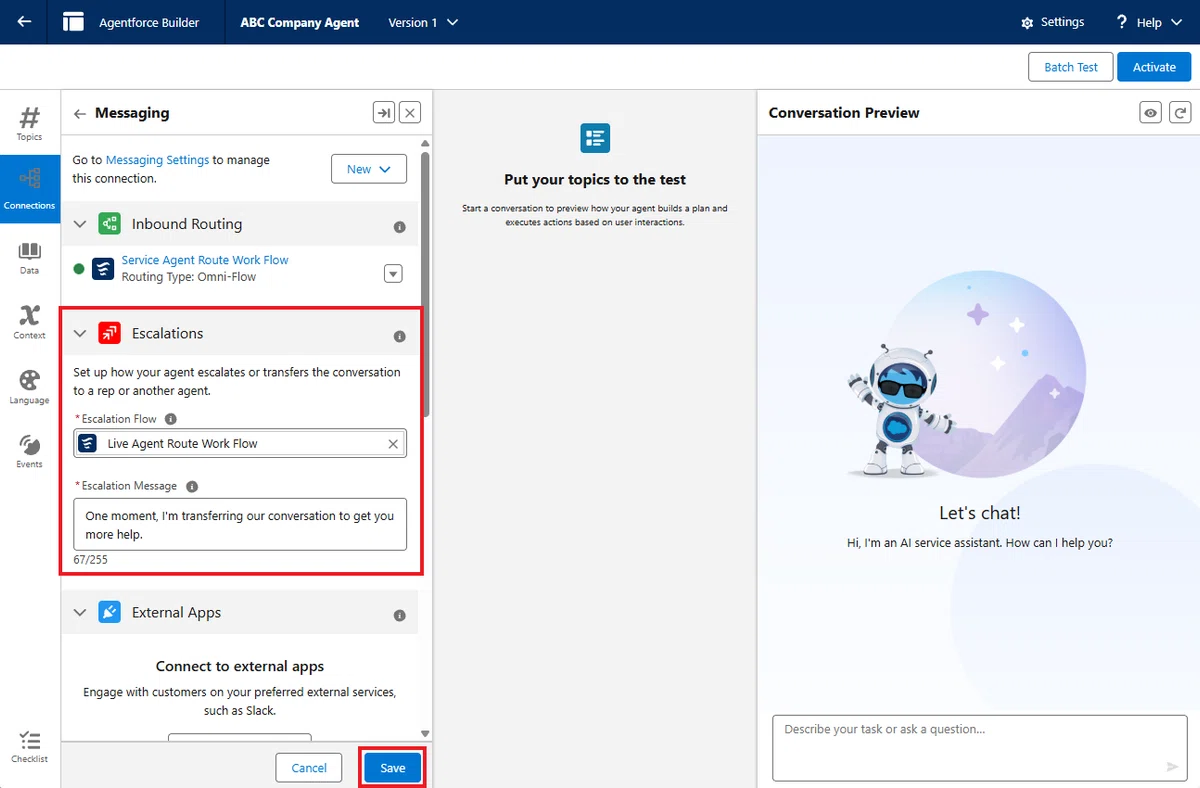
Task: Edit the Escalation Message text box
Action: (x=240, y=524)
